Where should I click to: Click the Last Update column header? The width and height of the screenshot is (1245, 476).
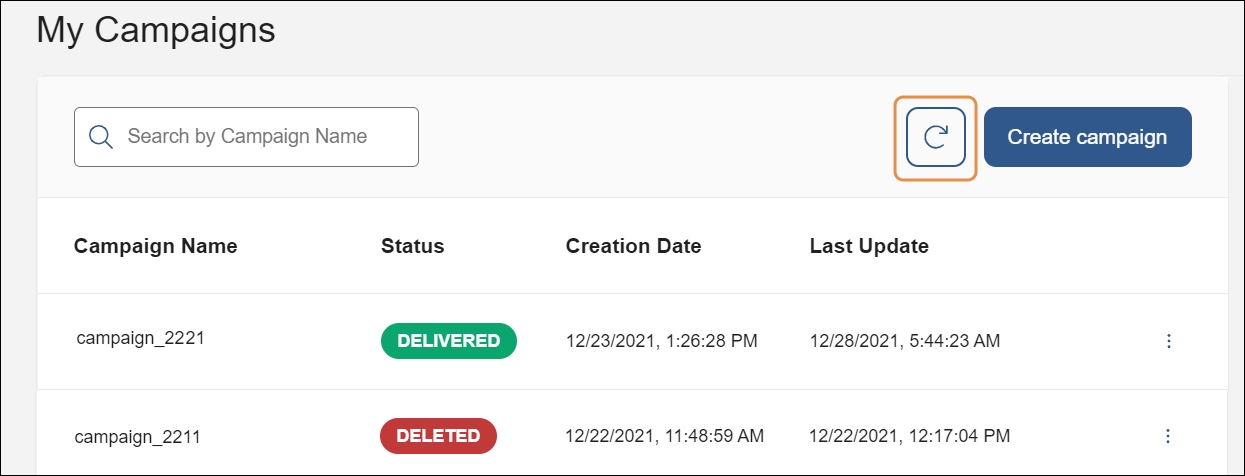(x=869, y=246)
